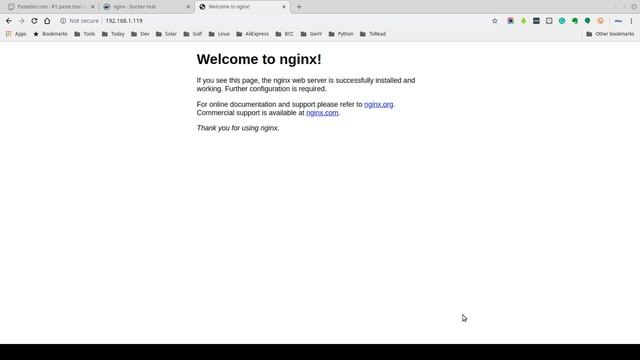Open the Apps shortcut grid
640x360 pixels.
point(16,34)
